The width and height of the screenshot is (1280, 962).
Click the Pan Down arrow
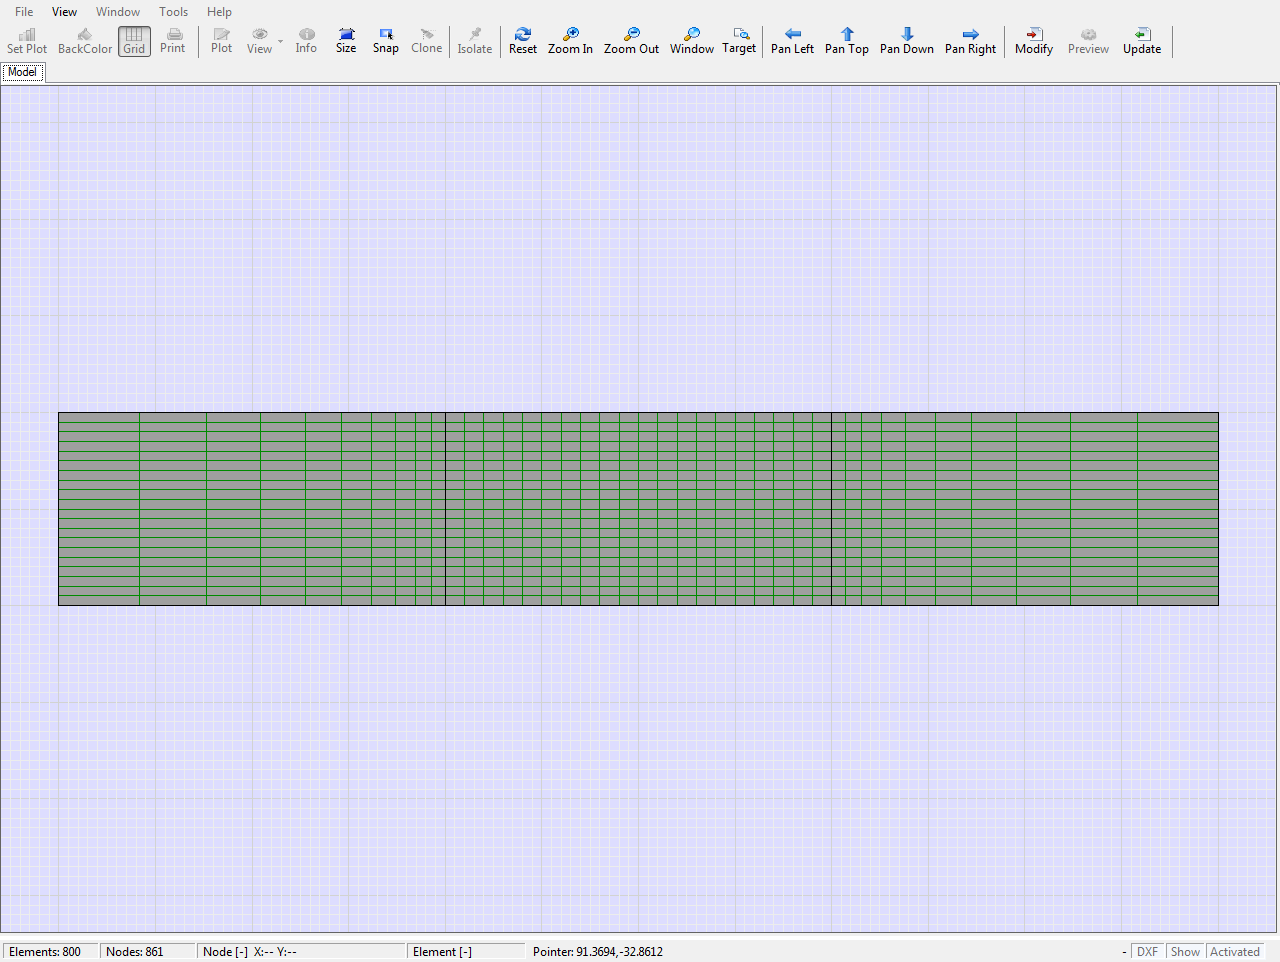(x=907, y=41)
